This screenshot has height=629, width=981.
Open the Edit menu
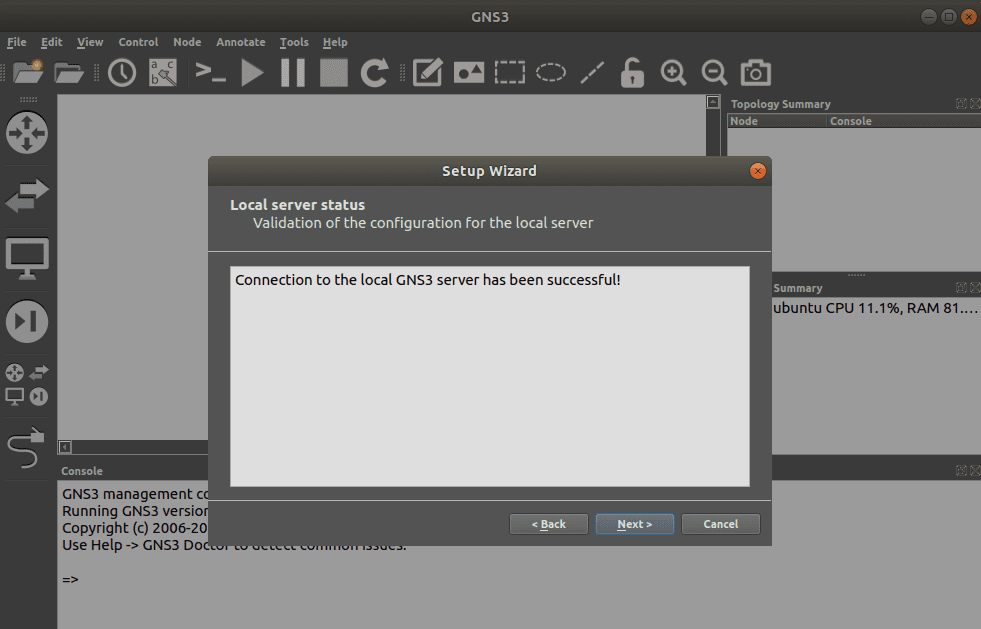pos(51,42)
